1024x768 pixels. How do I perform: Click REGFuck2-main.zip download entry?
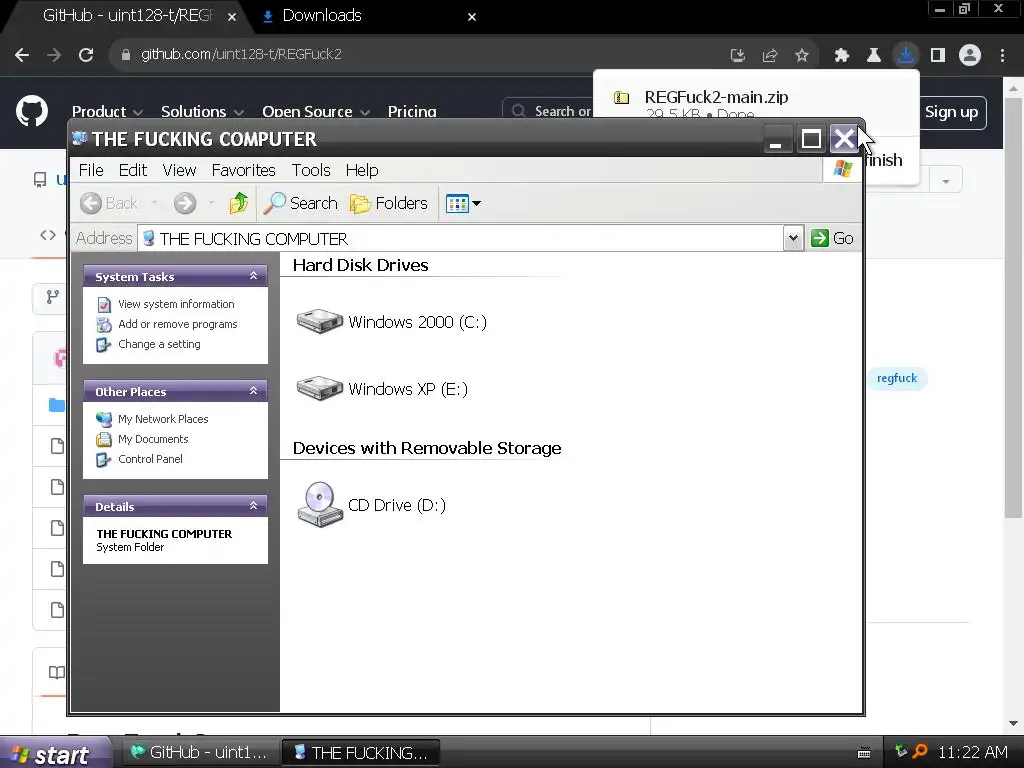point(716,97)
